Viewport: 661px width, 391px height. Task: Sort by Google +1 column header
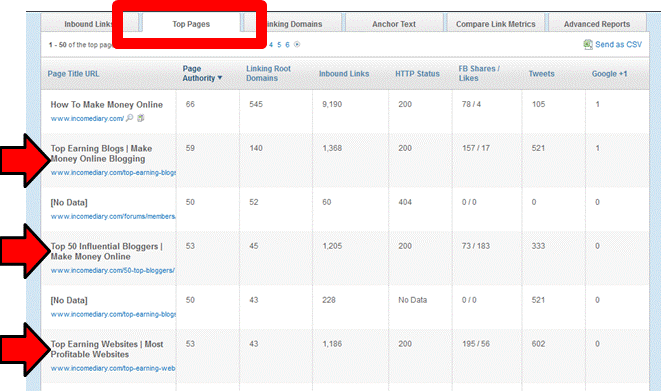pyautogui.click(x=610, y=74)
